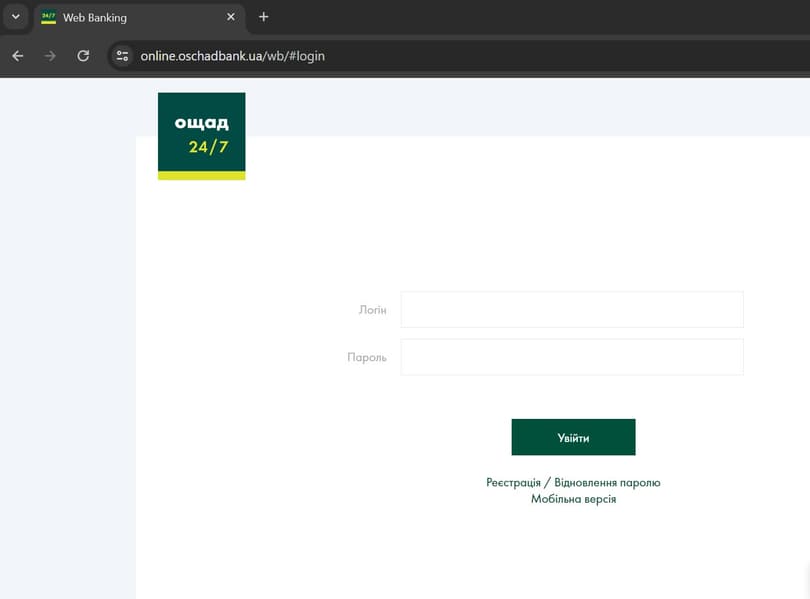This screenshot has width=810, height=599.
Task: Expand the tab search chevron
Action: point(15,17)
